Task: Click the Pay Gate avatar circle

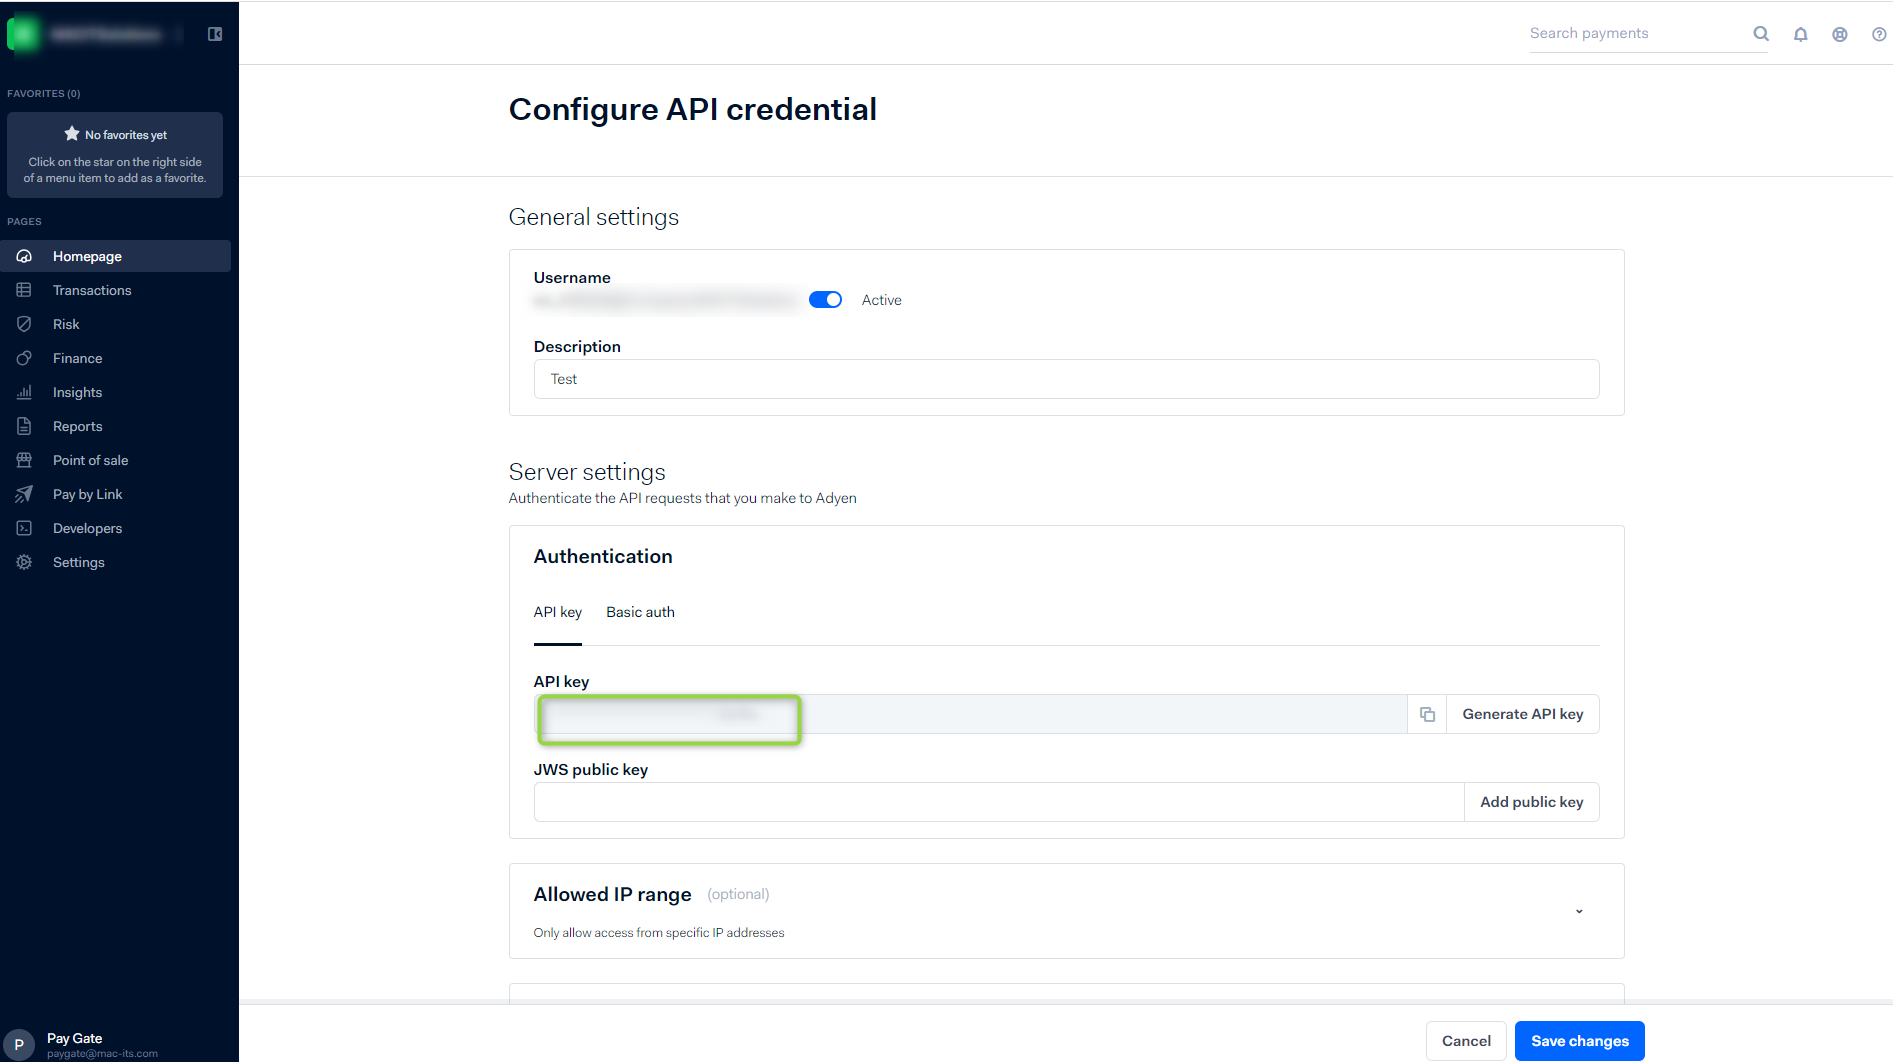Action: [19, 1044]
